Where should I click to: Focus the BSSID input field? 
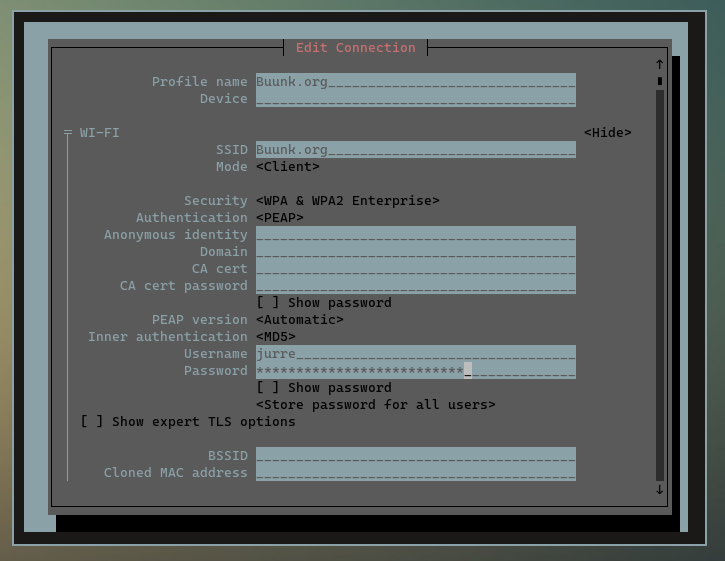[x=415, y=456]
